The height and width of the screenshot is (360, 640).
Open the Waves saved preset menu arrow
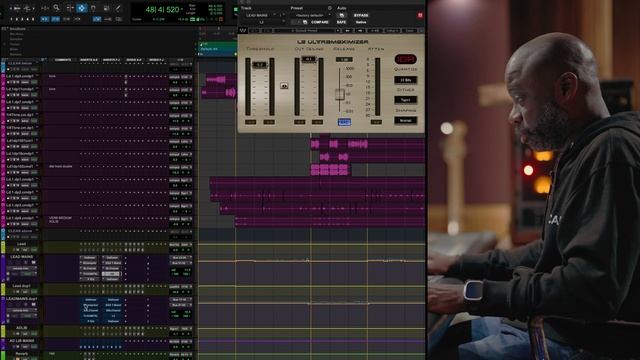(x=338, y=31)
